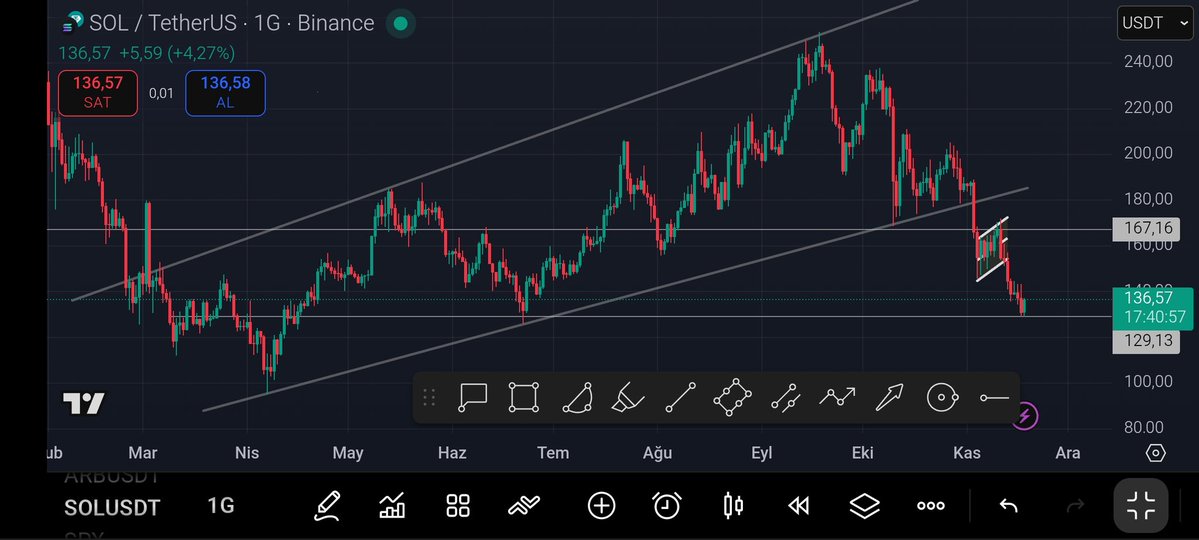Screen dimensions: 1199x540
Task: Select the polyline path tool
Action: 837,397
